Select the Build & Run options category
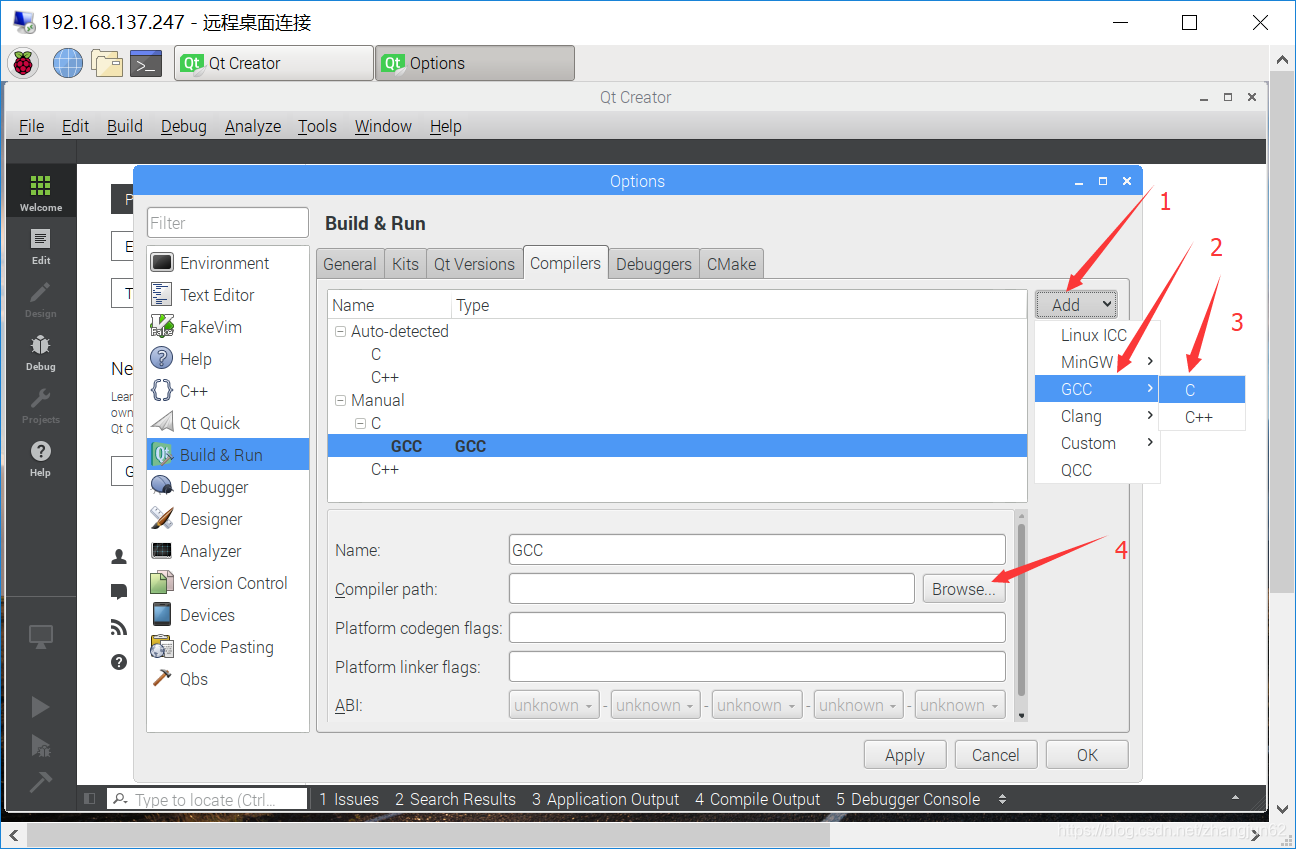1296x849 pixels. pos(228,455)
